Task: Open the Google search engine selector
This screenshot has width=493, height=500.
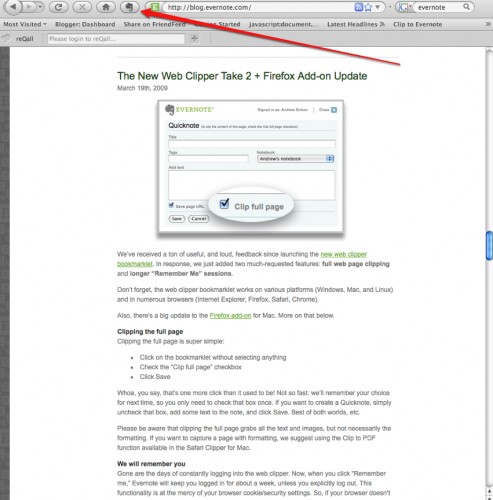Action: tap(404, 7)
